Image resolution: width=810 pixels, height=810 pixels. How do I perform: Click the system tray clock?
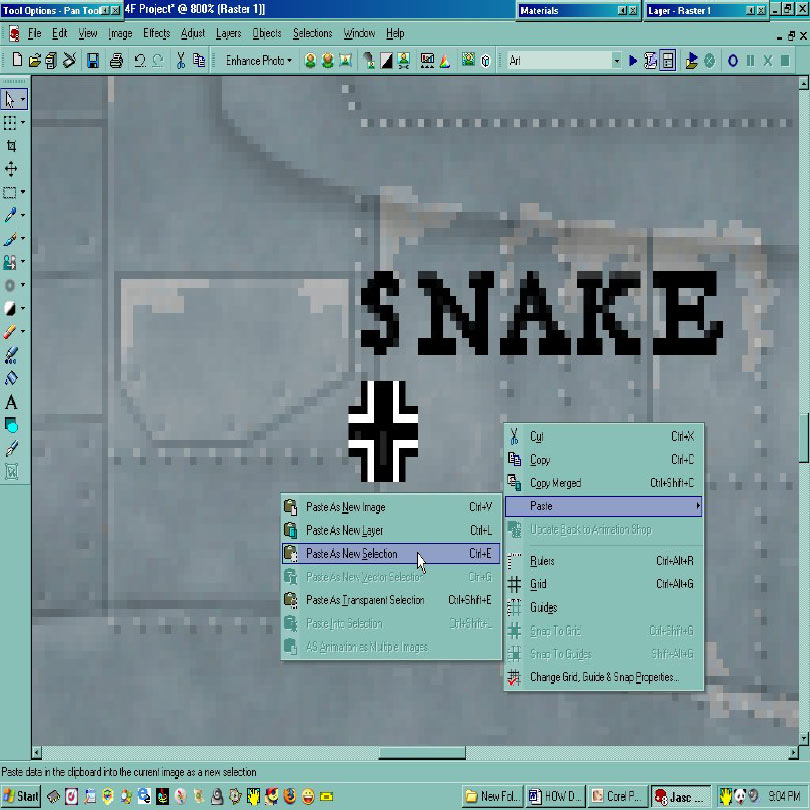[x=784, y=796]
